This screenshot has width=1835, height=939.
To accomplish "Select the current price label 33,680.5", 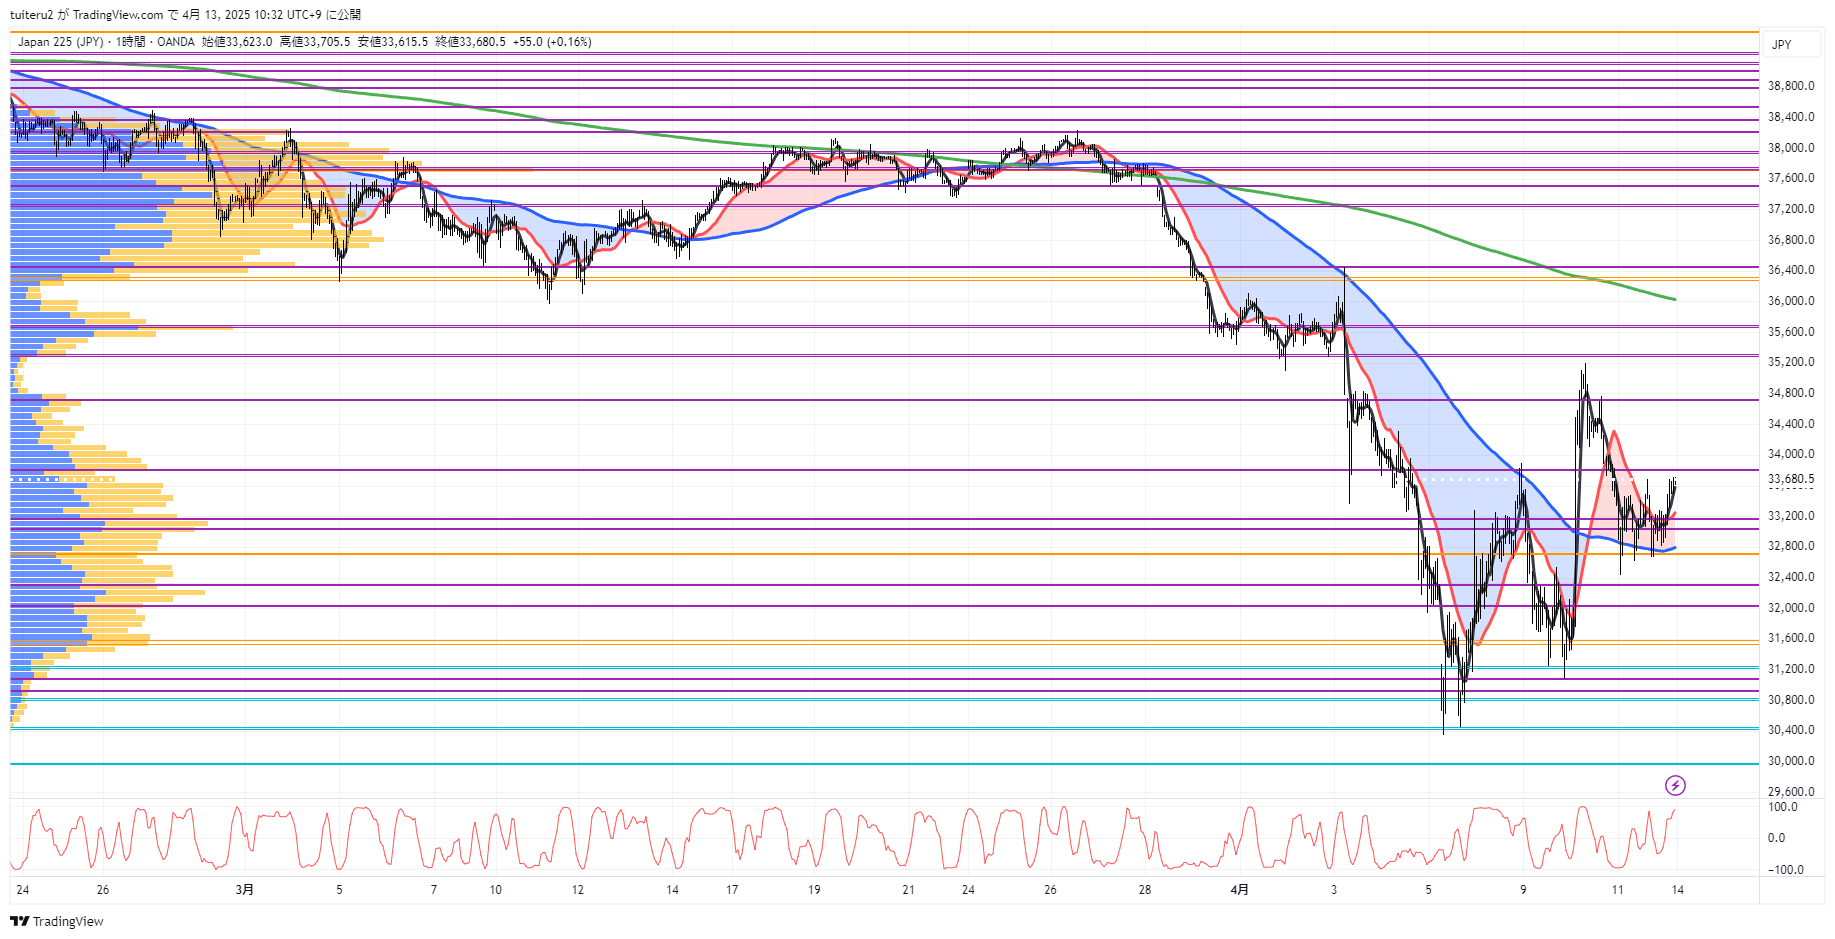I will [1790, 479].
